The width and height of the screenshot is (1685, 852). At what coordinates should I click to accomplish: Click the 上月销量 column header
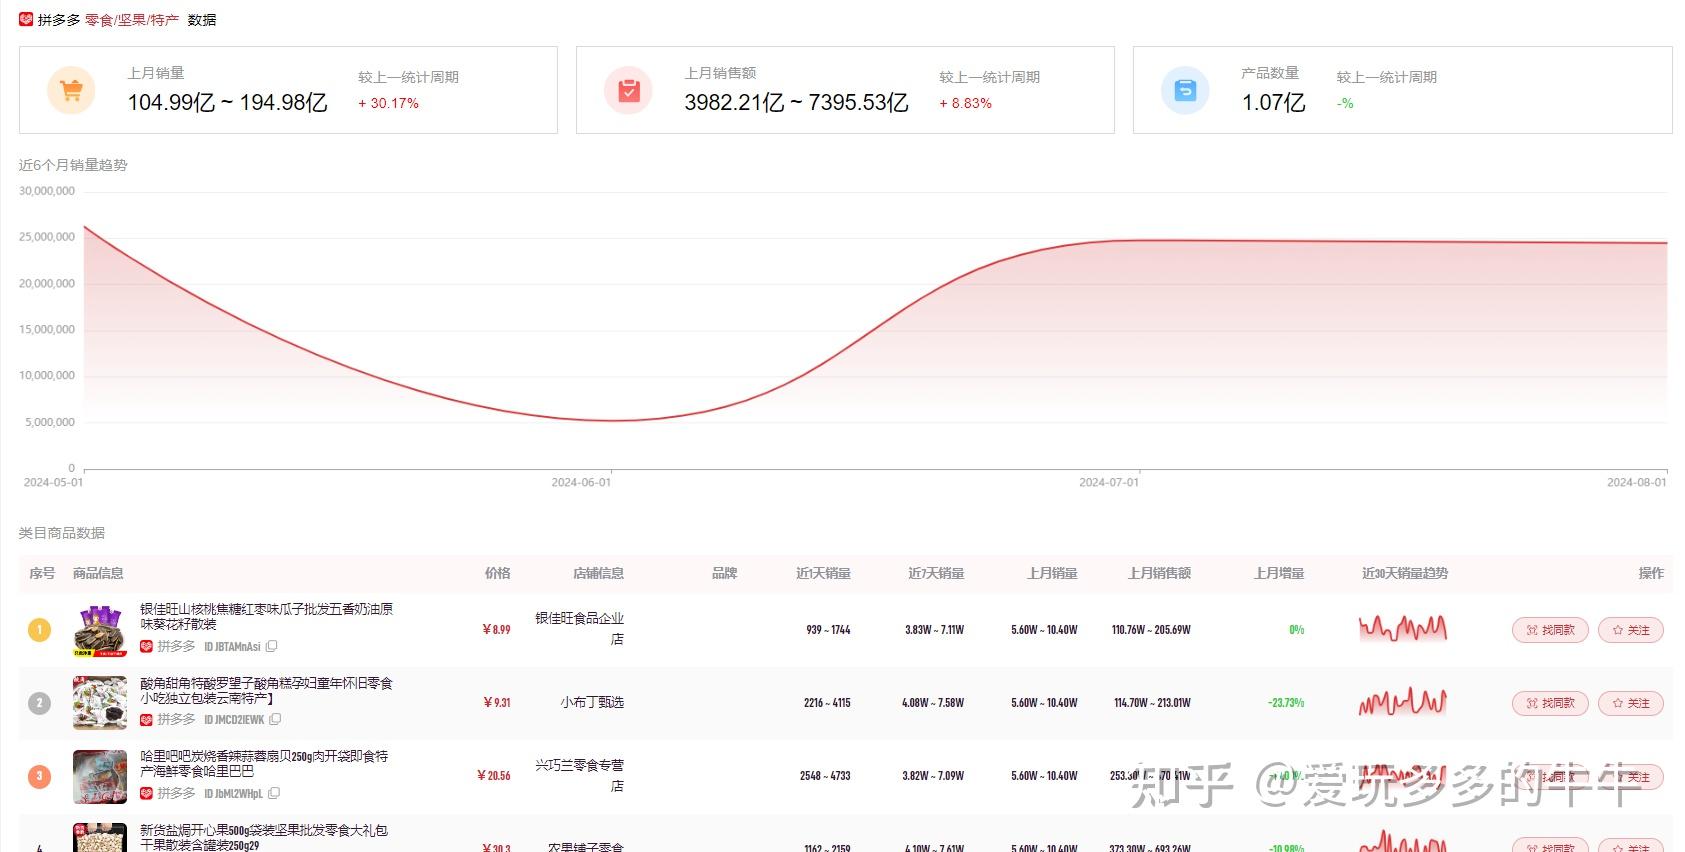point(1052,573)
